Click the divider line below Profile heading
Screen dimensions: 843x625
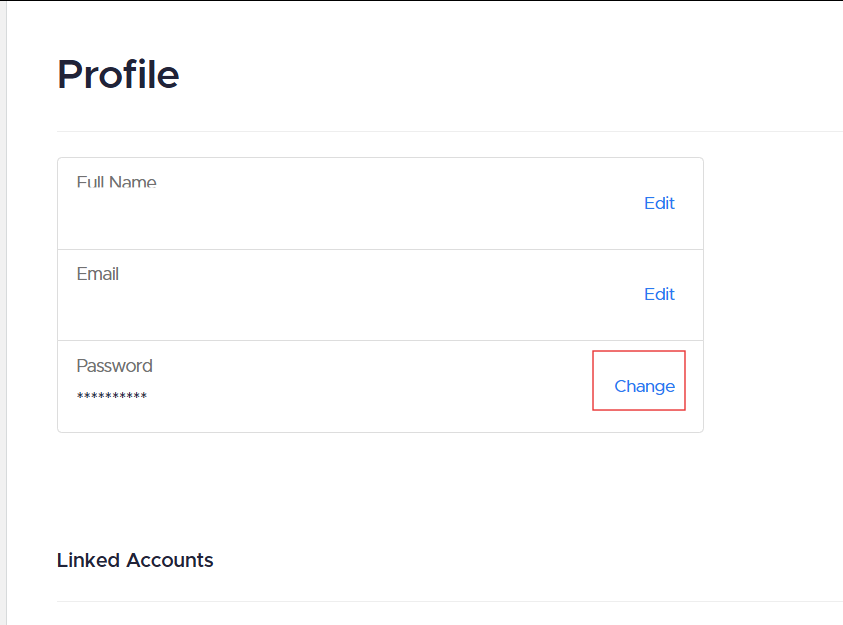(x=449, y=131)
